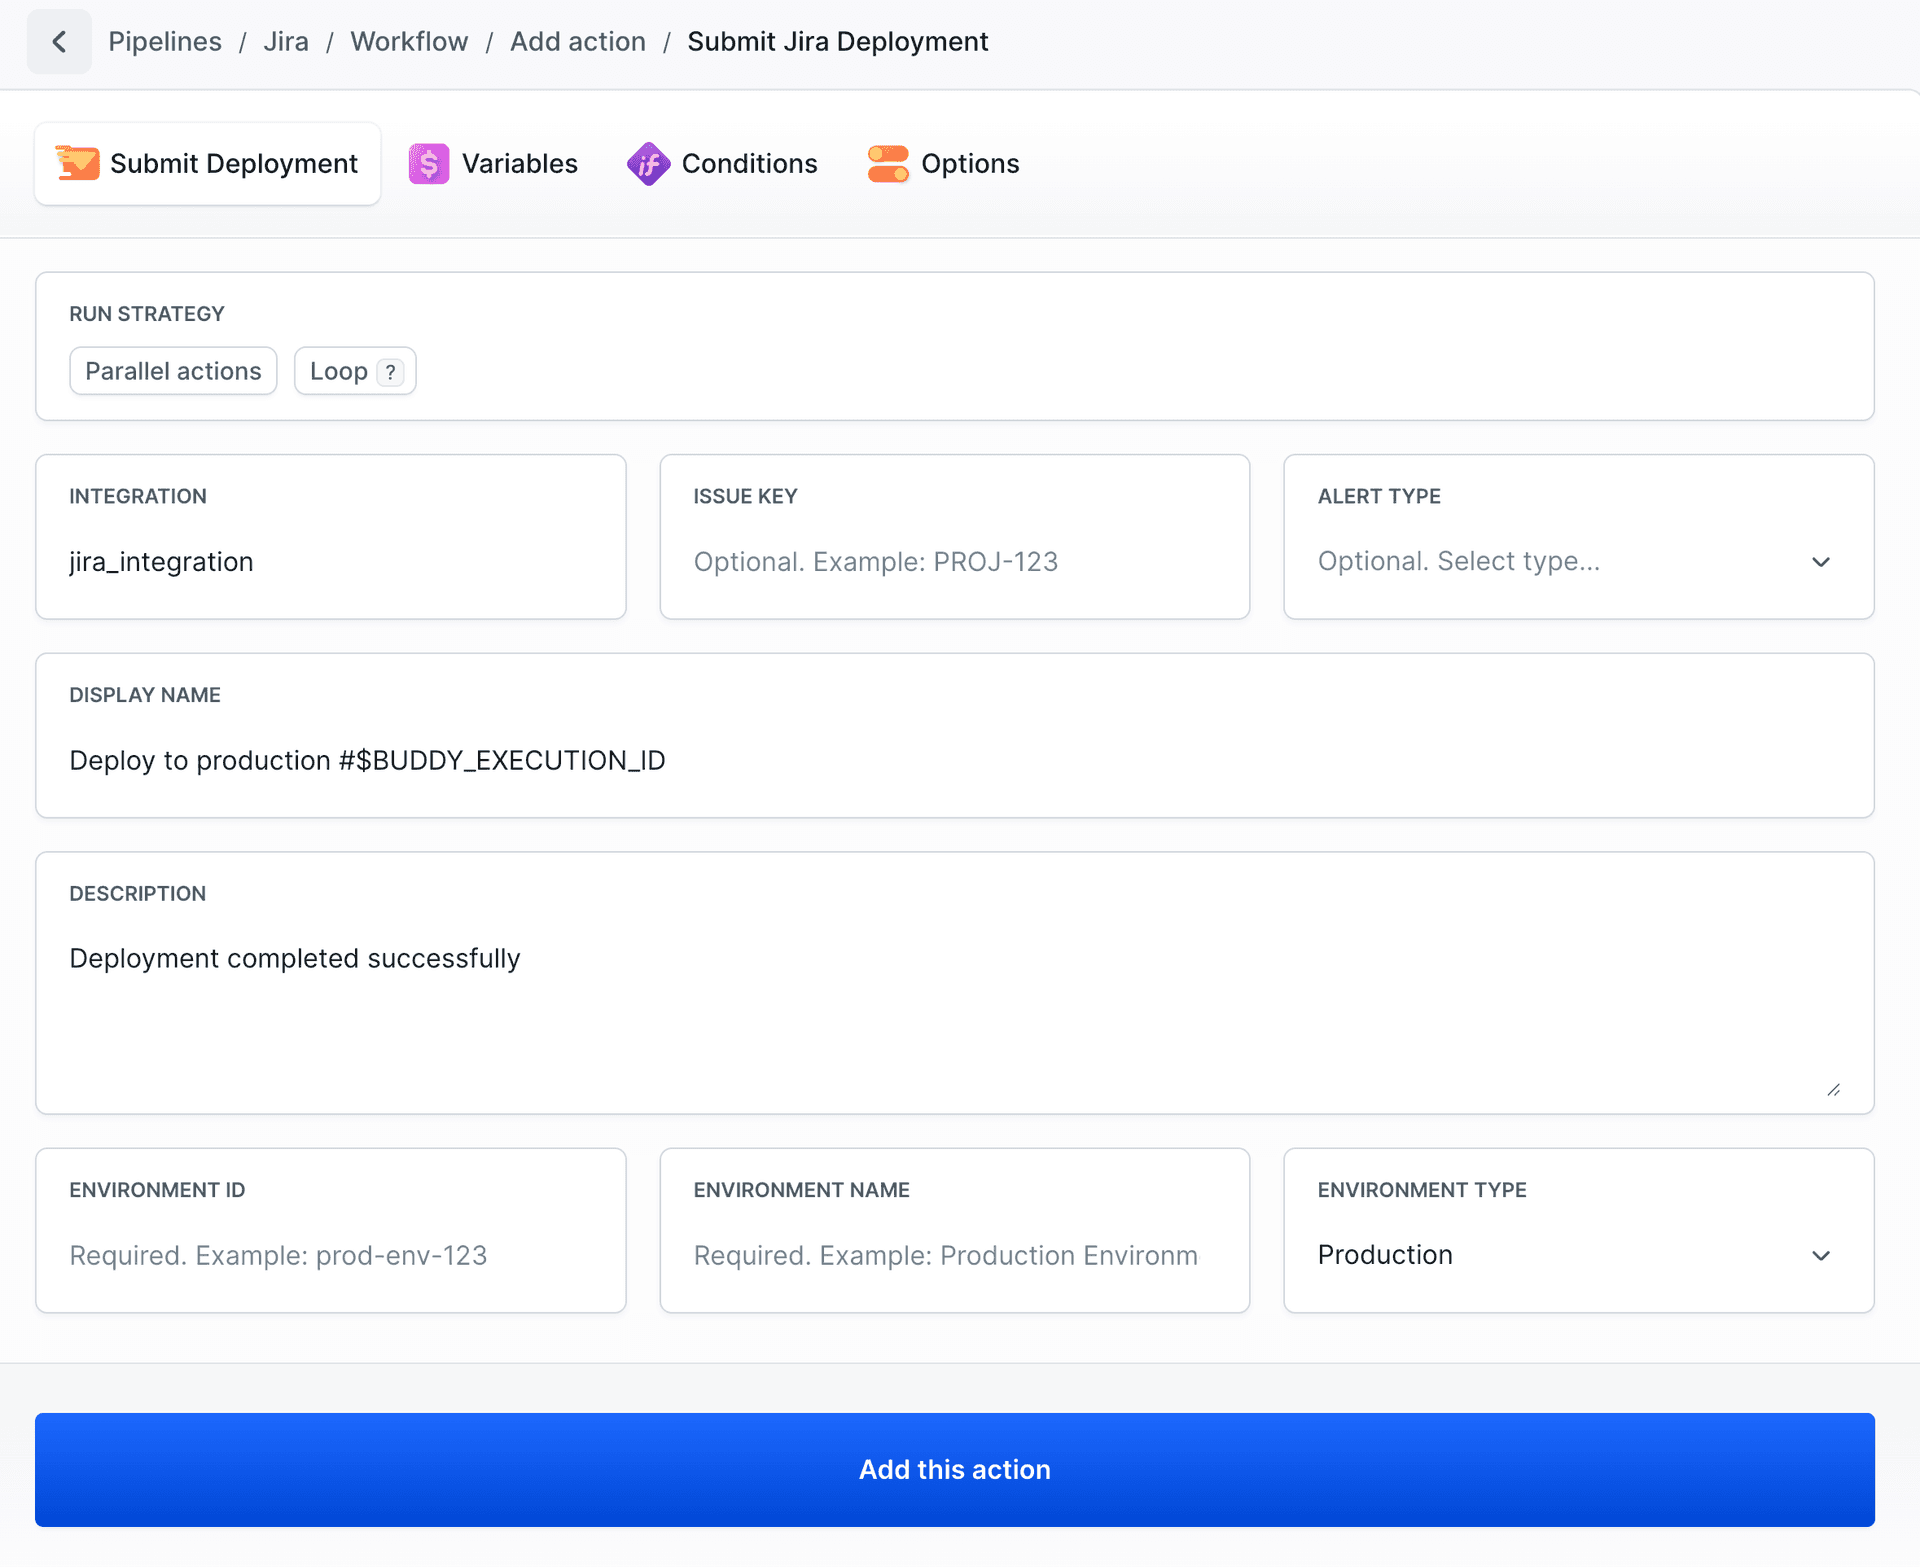Click the Issue Key input field
The width and height of the screenshot is (1920, 1567).
[x=954, y=561]
